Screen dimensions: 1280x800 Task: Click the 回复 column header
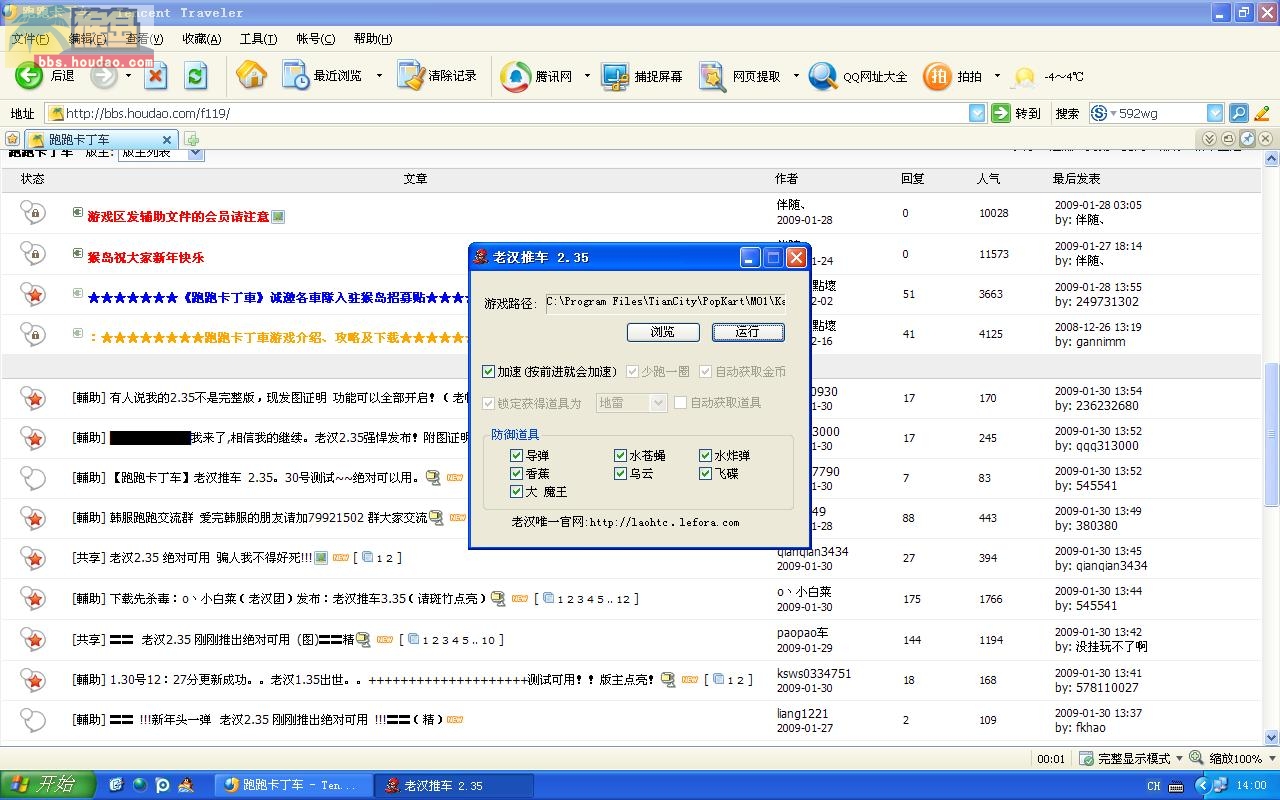click(x=913, y=178)
